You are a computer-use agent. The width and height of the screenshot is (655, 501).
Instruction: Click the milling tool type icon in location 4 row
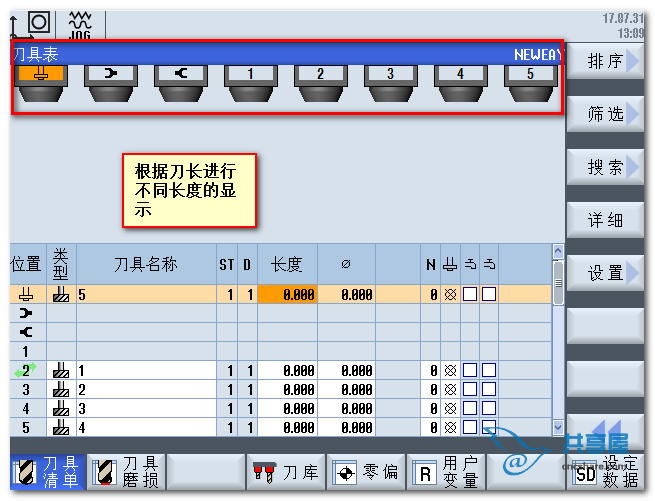pos(61,408)
